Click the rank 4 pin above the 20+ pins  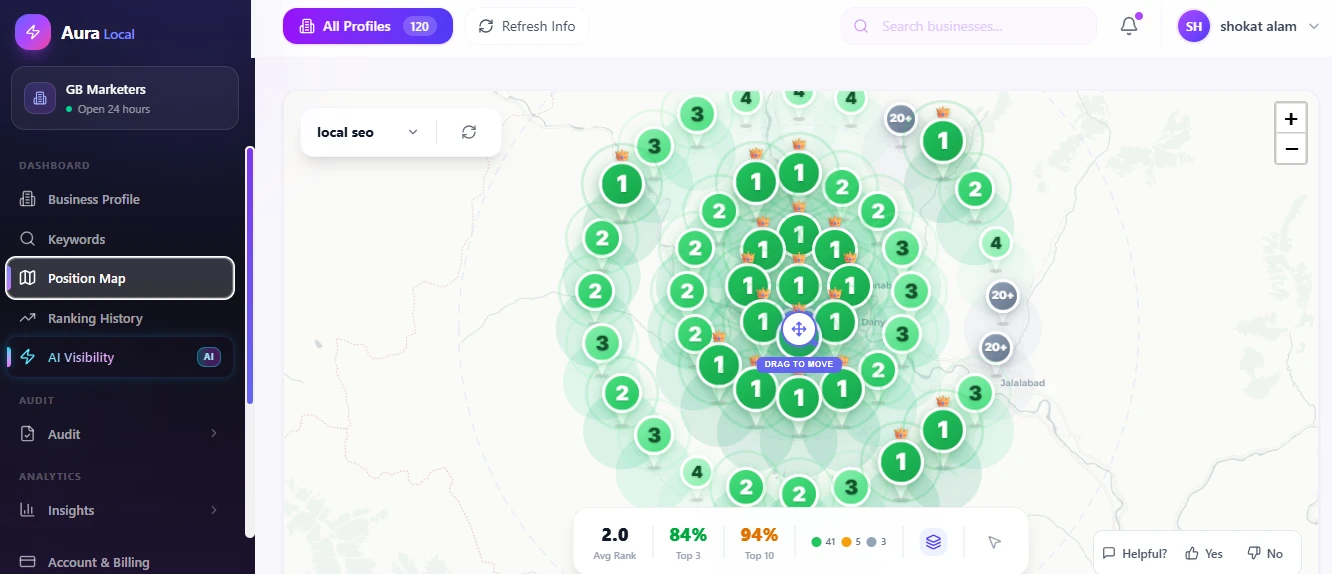(x=996, y=242)
